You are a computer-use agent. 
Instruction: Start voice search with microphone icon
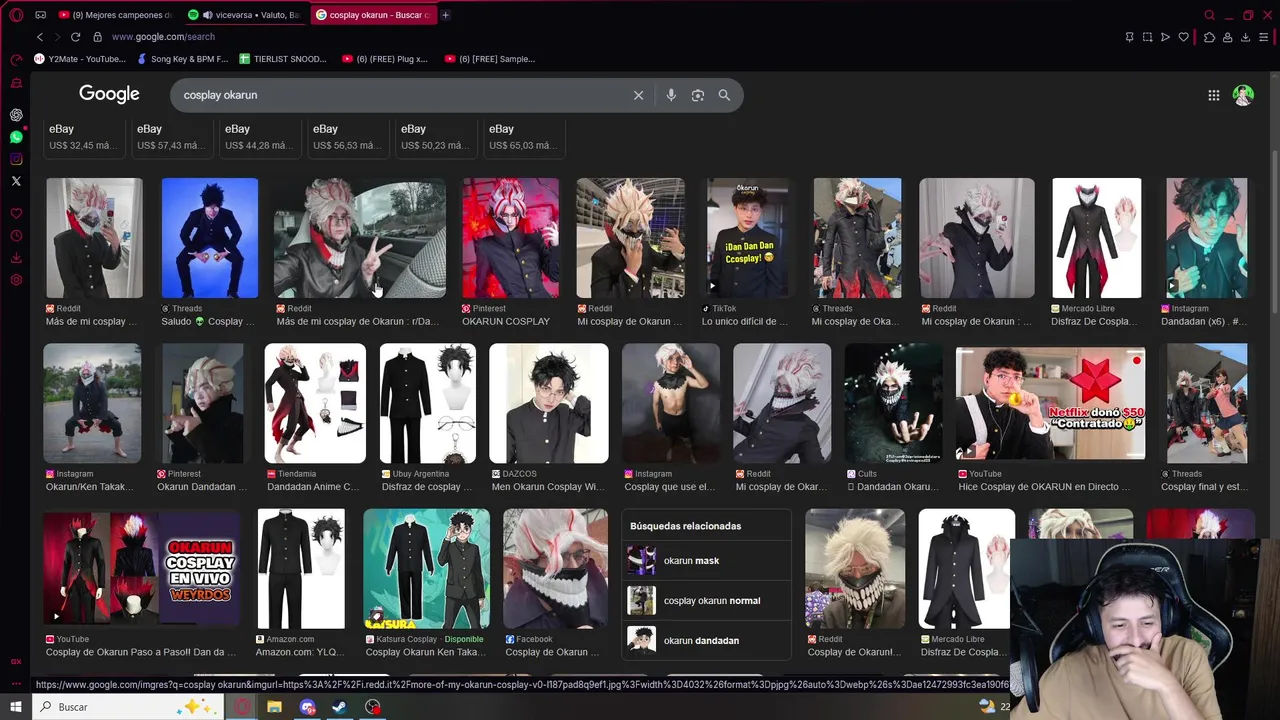[x=671, y=95]
